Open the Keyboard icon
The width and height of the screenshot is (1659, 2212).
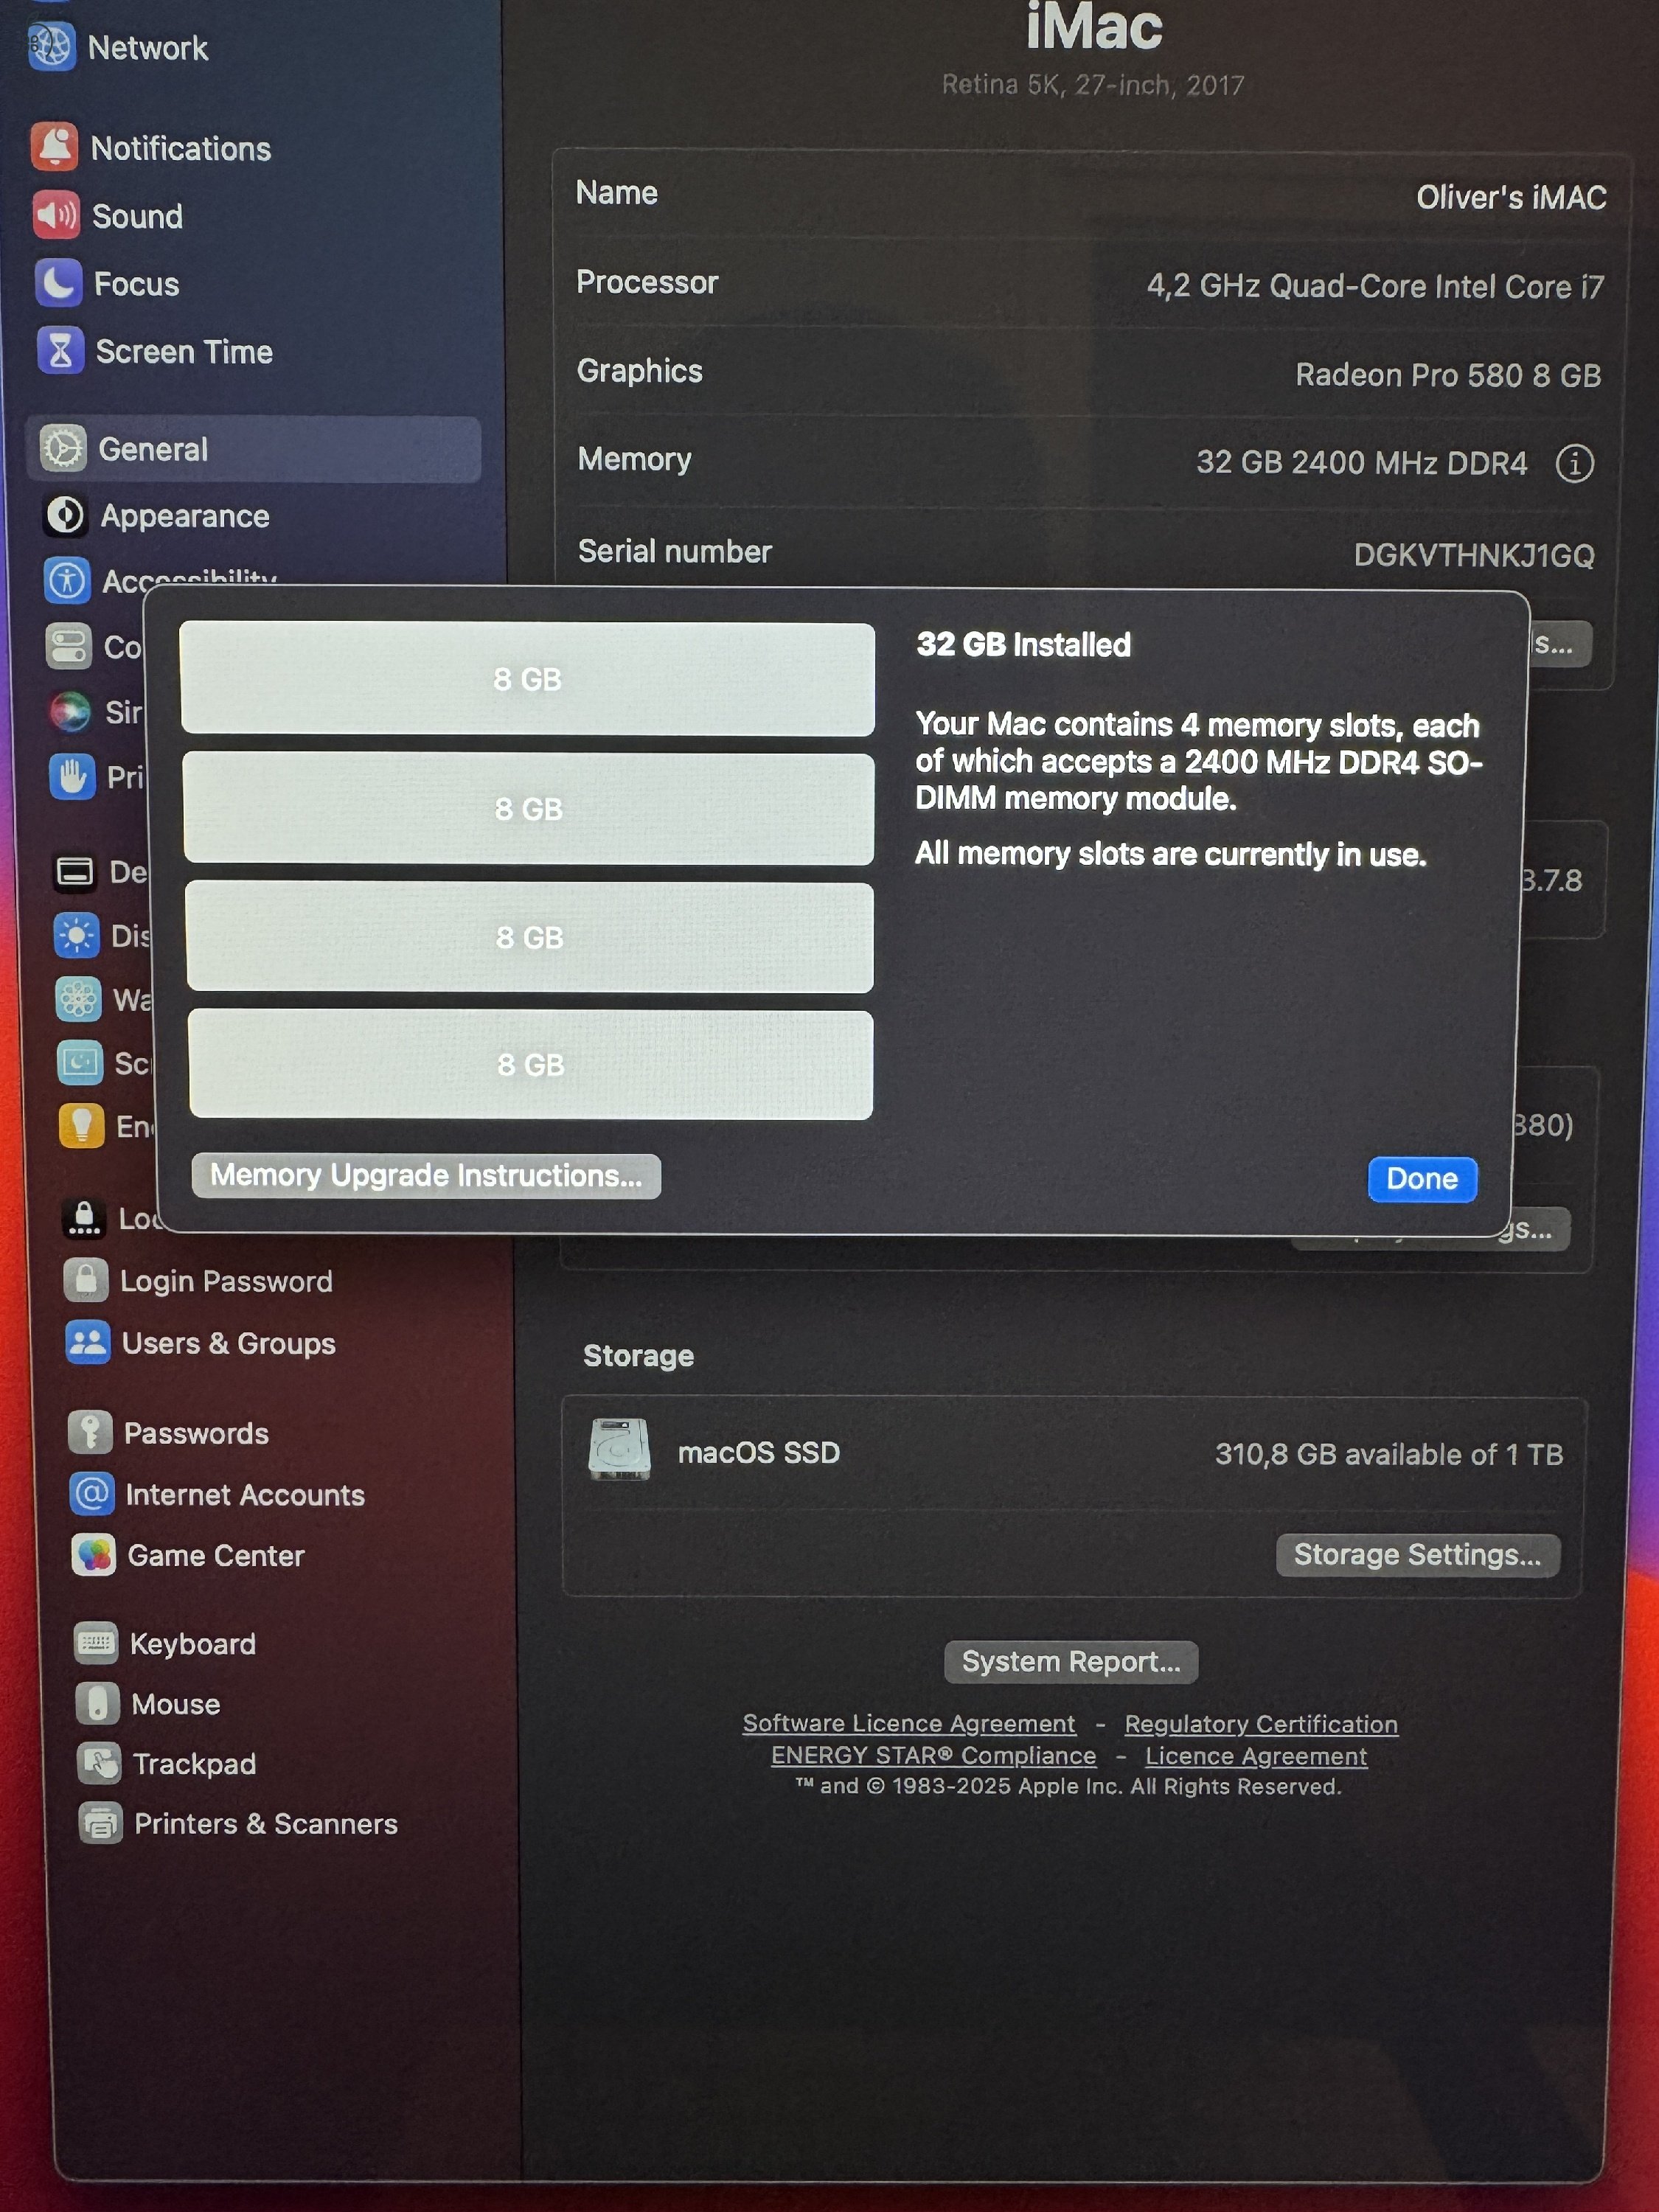tap(97, 1643)
